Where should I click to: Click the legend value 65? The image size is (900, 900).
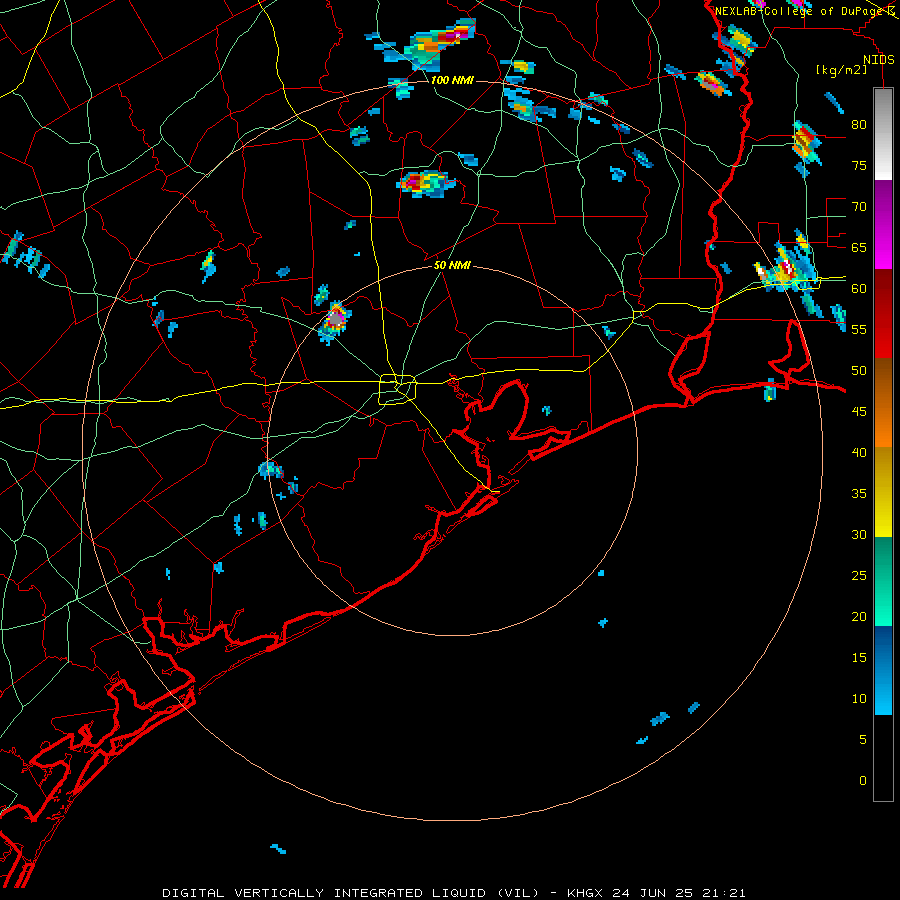coord(859,247)
